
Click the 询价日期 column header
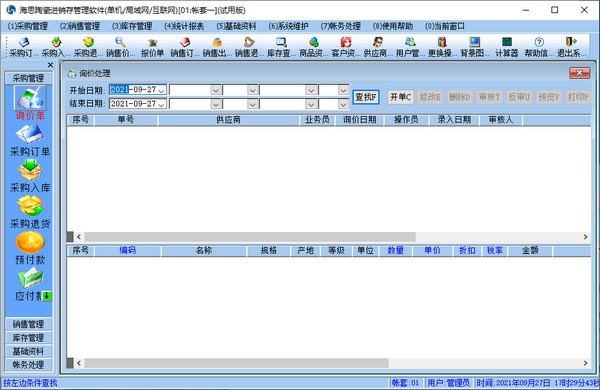(359, 120)
